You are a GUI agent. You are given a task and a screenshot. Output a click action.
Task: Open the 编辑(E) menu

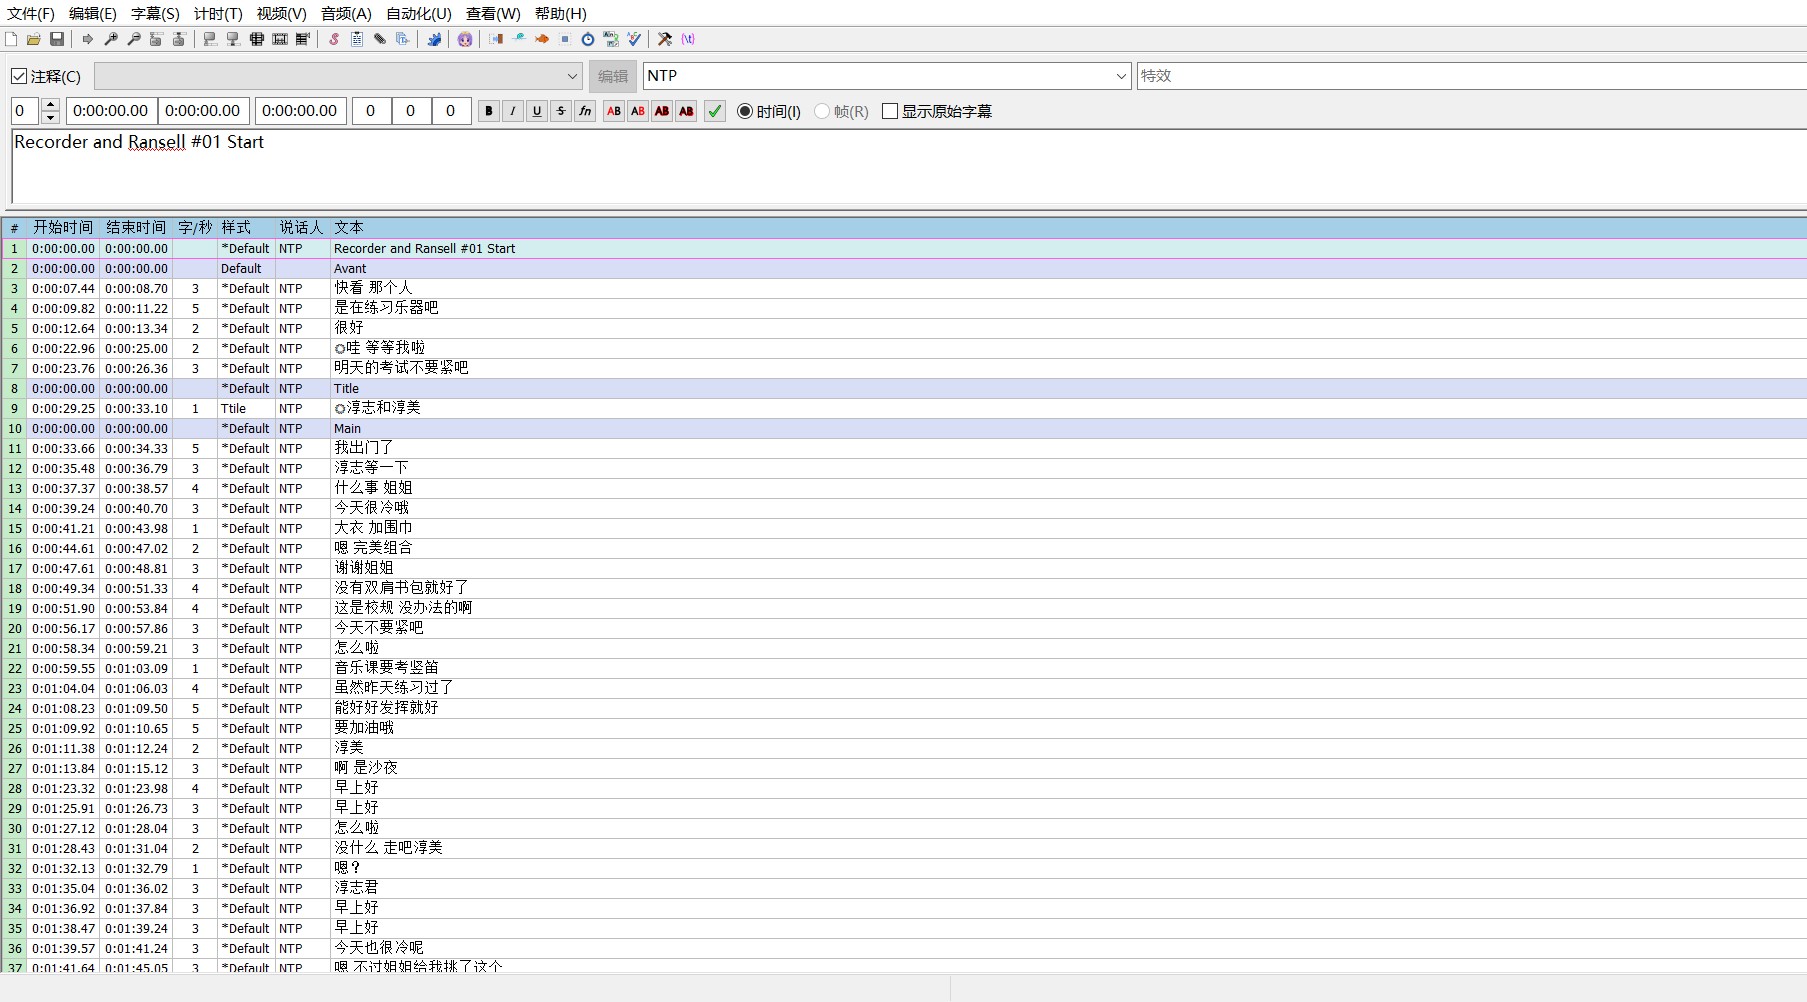pyautogui.click(x=93, y=13)
